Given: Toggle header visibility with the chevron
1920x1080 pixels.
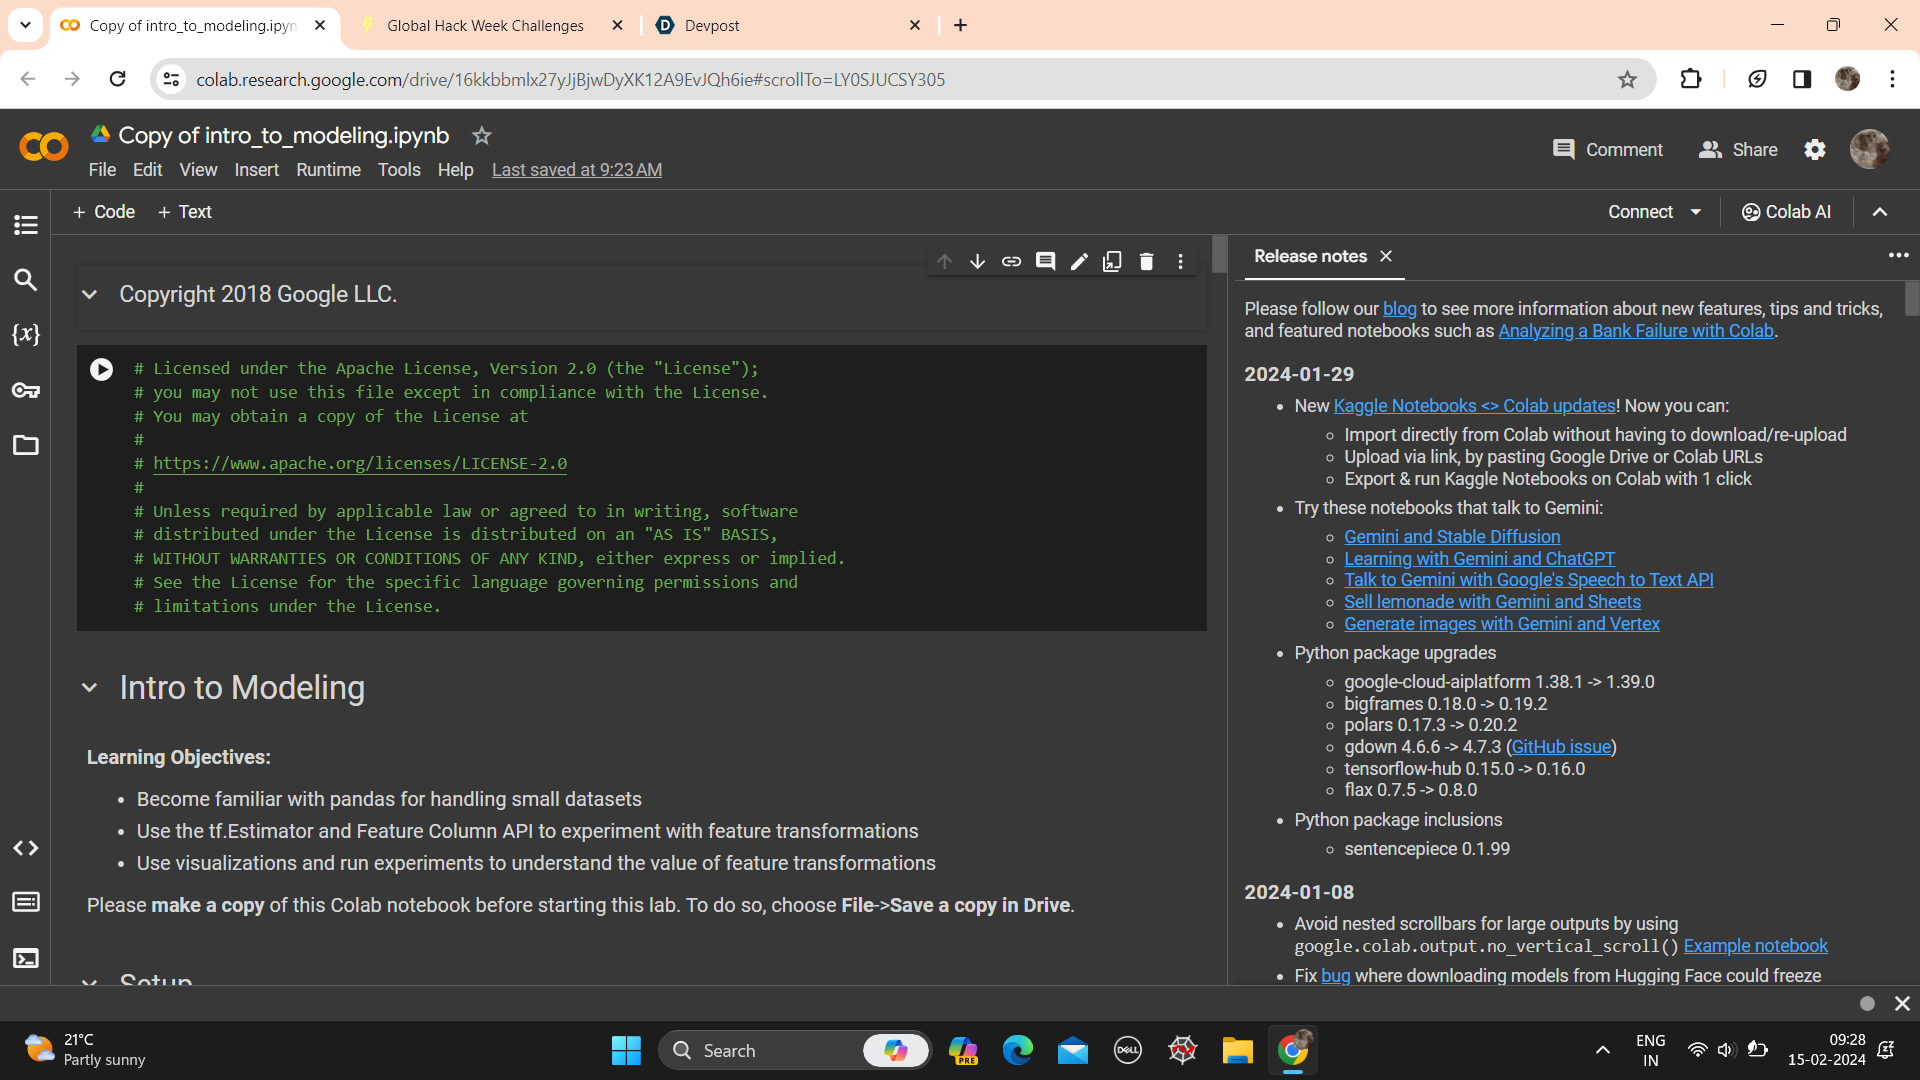Looking at the screenshot, I should 1880,212.
